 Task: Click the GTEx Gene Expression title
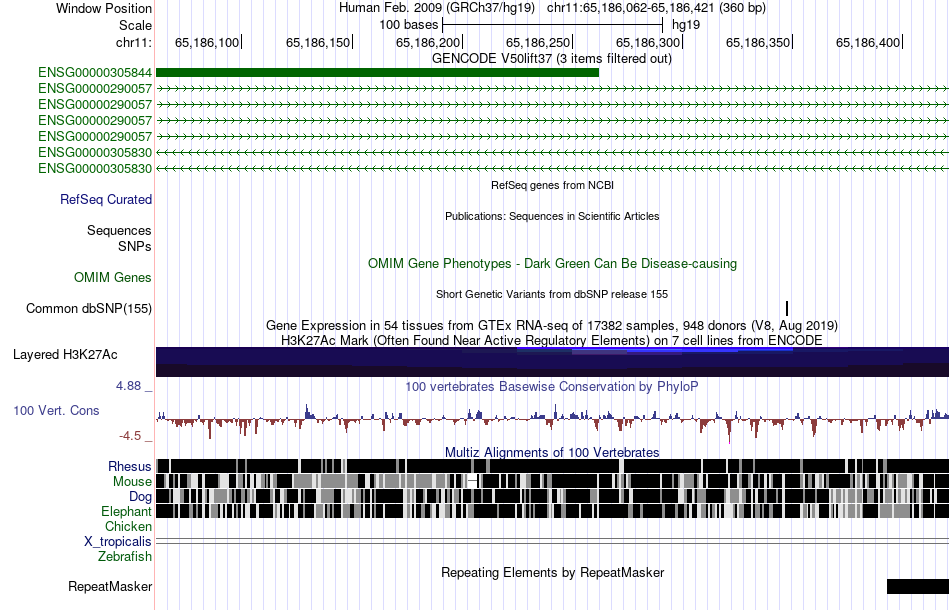tap(552, 326)
